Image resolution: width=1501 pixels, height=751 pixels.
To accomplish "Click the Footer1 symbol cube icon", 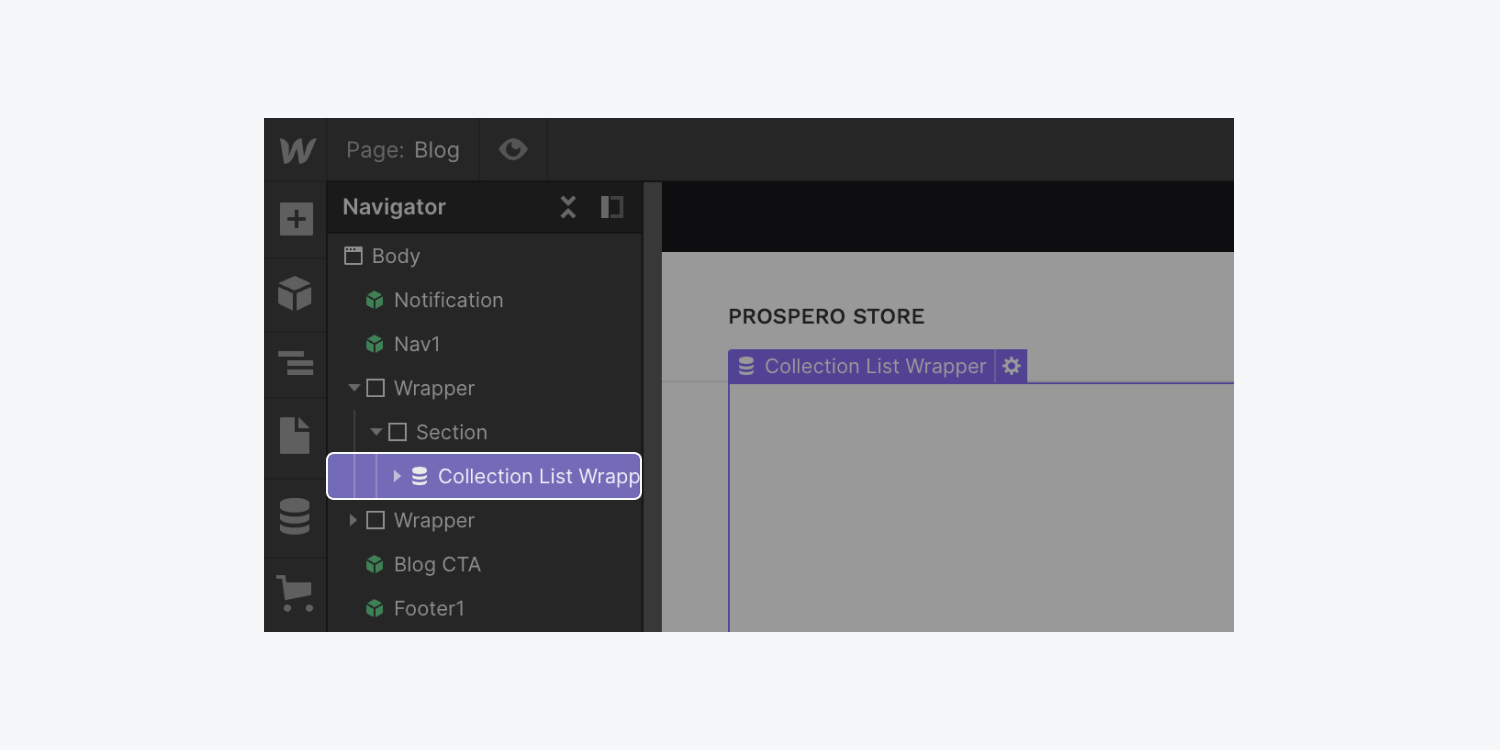I will coord(375,608).
